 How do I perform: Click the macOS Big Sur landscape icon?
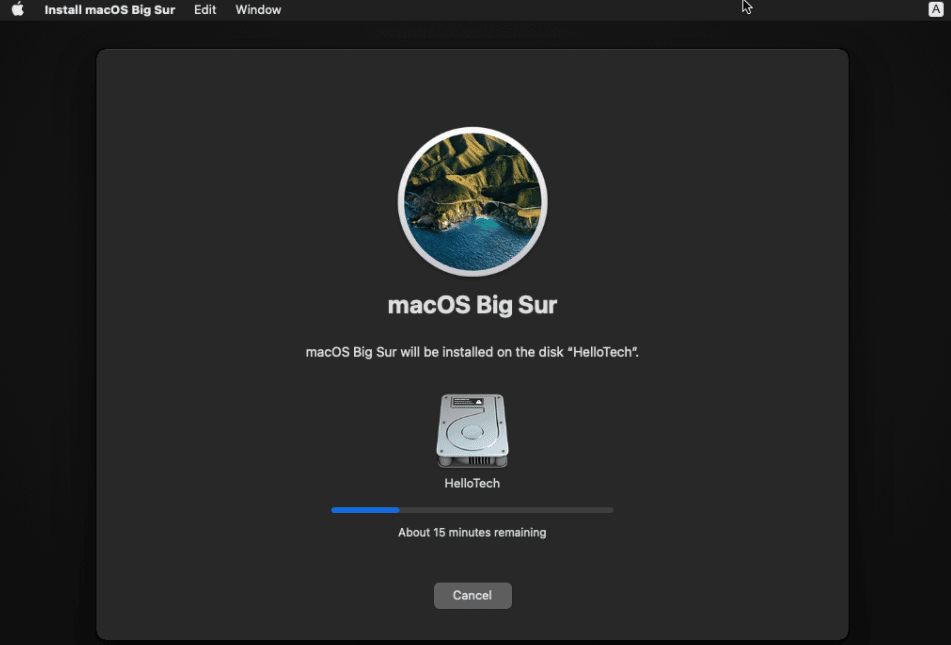(x=472, y=201)
